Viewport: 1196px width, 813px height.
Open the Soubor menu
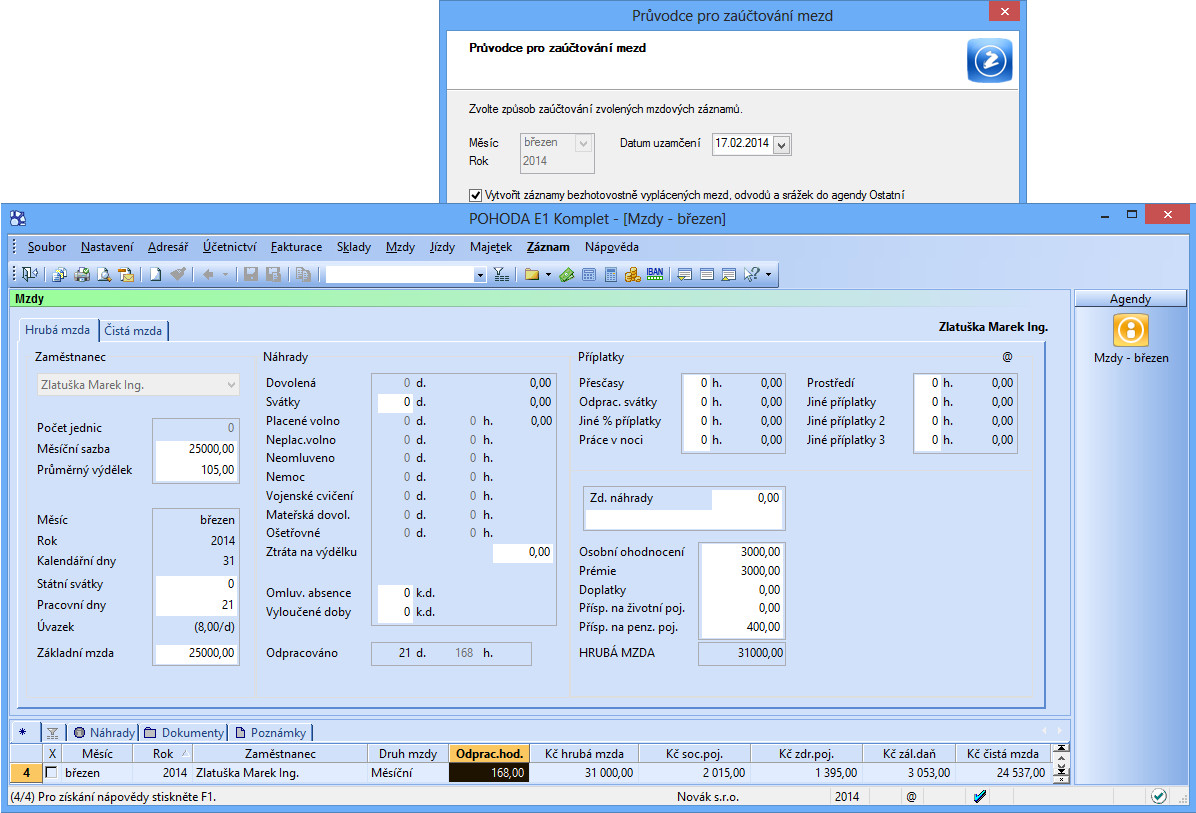[47, 247]
